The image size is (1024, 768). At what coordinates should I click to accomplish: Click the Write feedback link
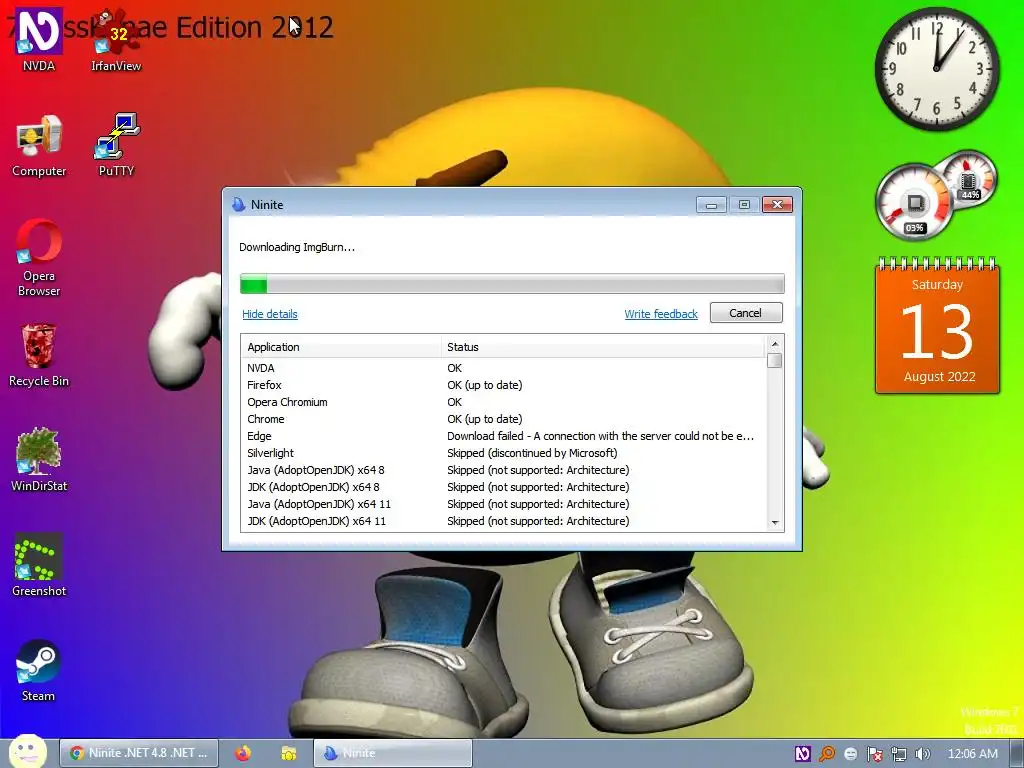[x=661, y=314]
